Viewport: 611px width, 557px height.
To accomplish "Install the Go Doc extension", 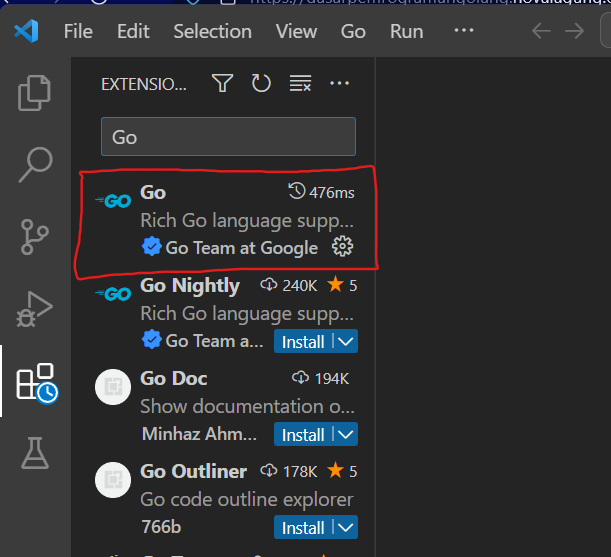I will click(303, 434).
